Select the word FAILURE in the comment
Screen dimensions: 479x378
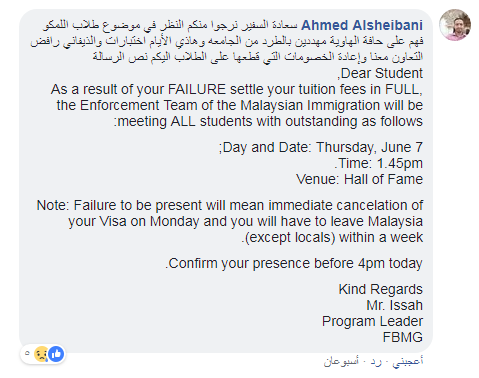pos(197,89)
